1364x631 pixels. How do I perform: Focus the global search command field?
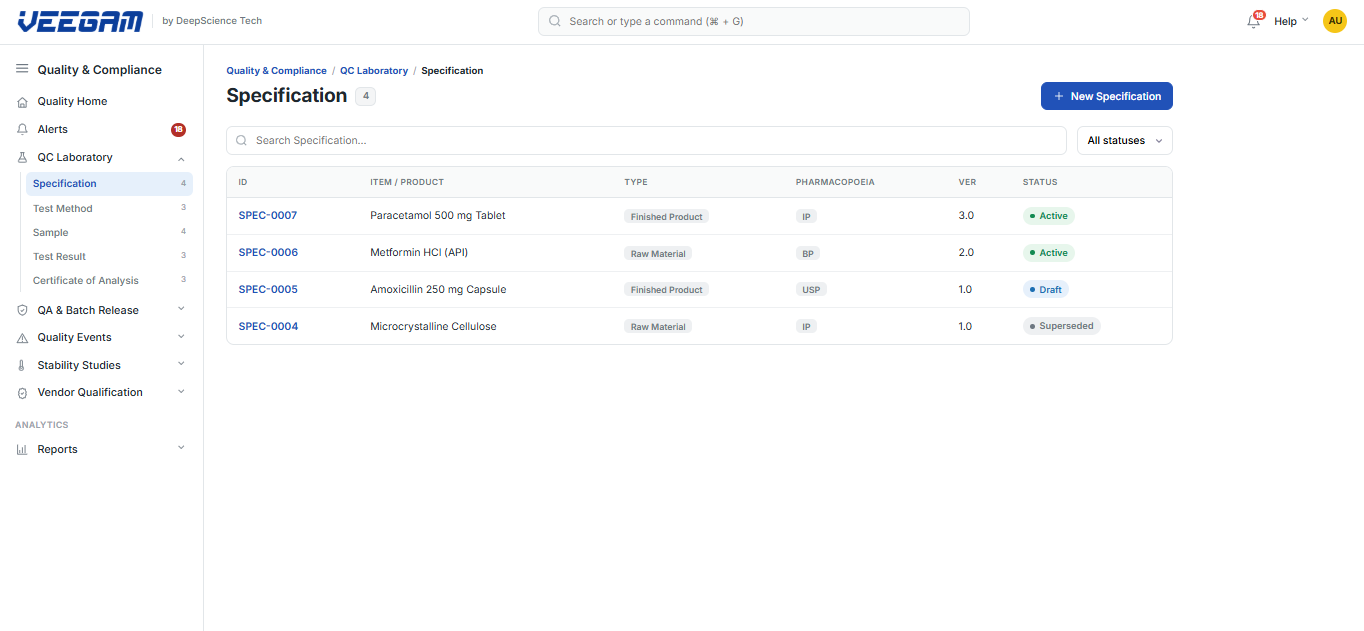[754, 21]
